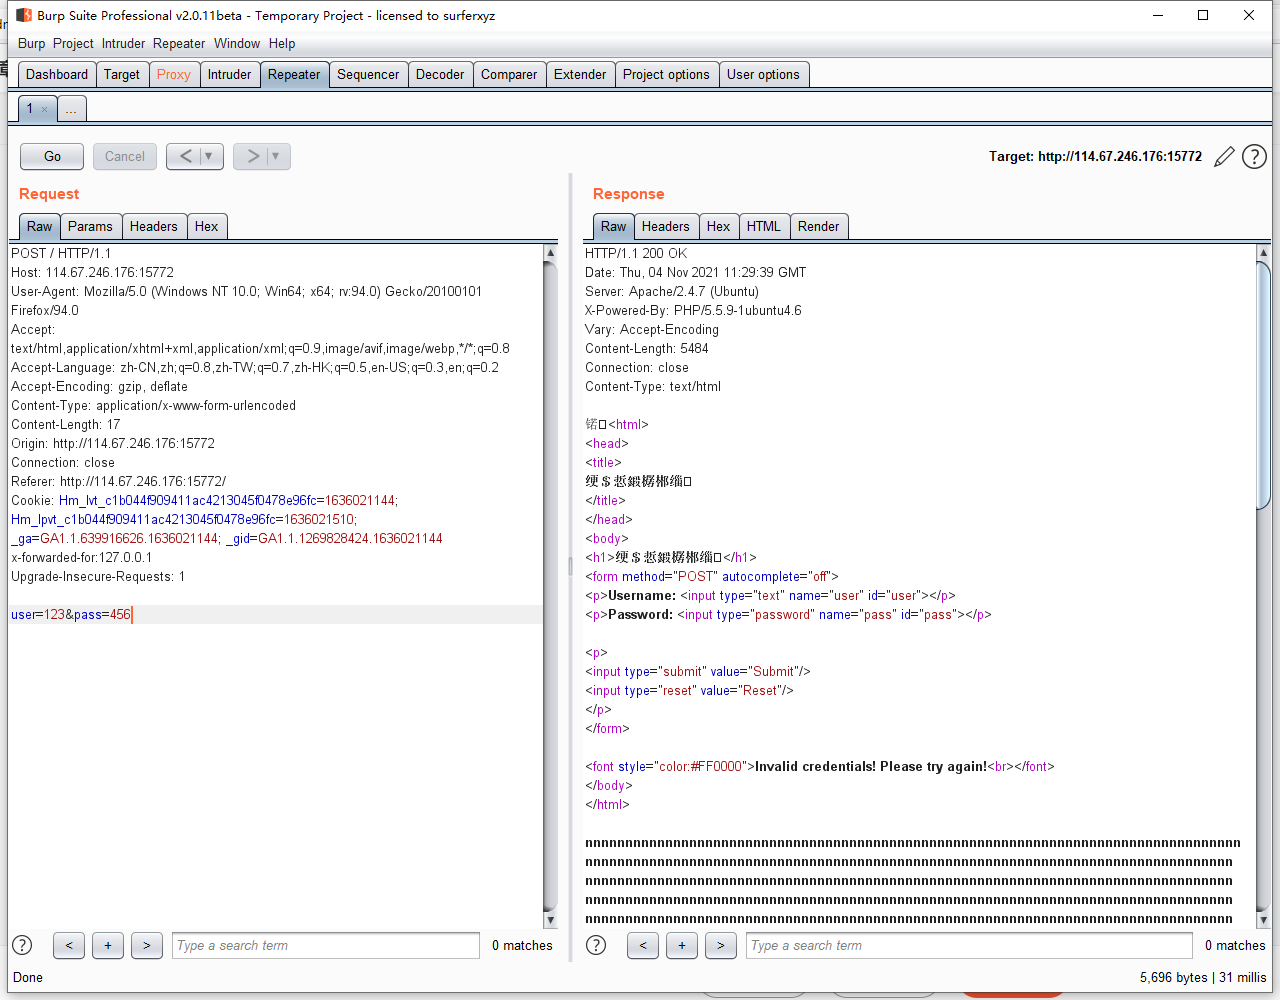Switch to the Proxy tab
The height and width of the screenshot is (1000, 1280).
click(174, 74)
